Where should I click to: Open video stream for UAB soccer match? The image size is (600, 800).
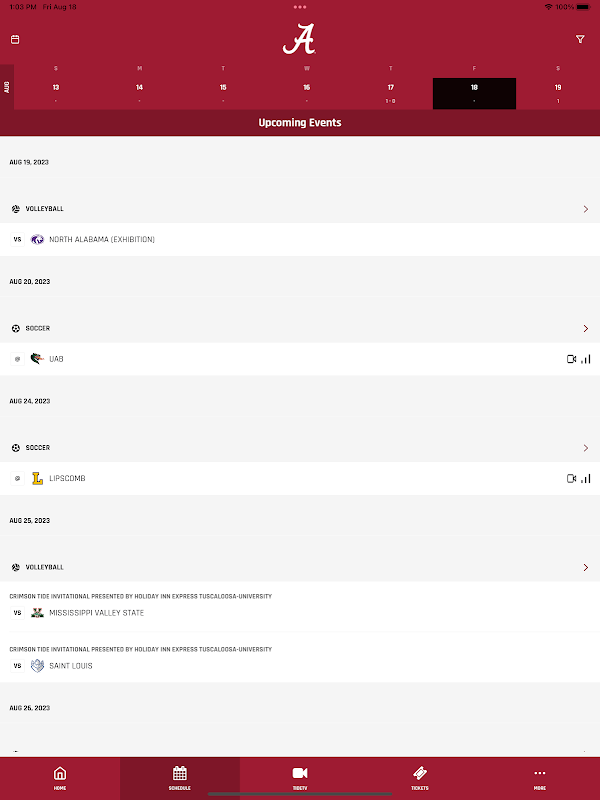tap(571, 359)
